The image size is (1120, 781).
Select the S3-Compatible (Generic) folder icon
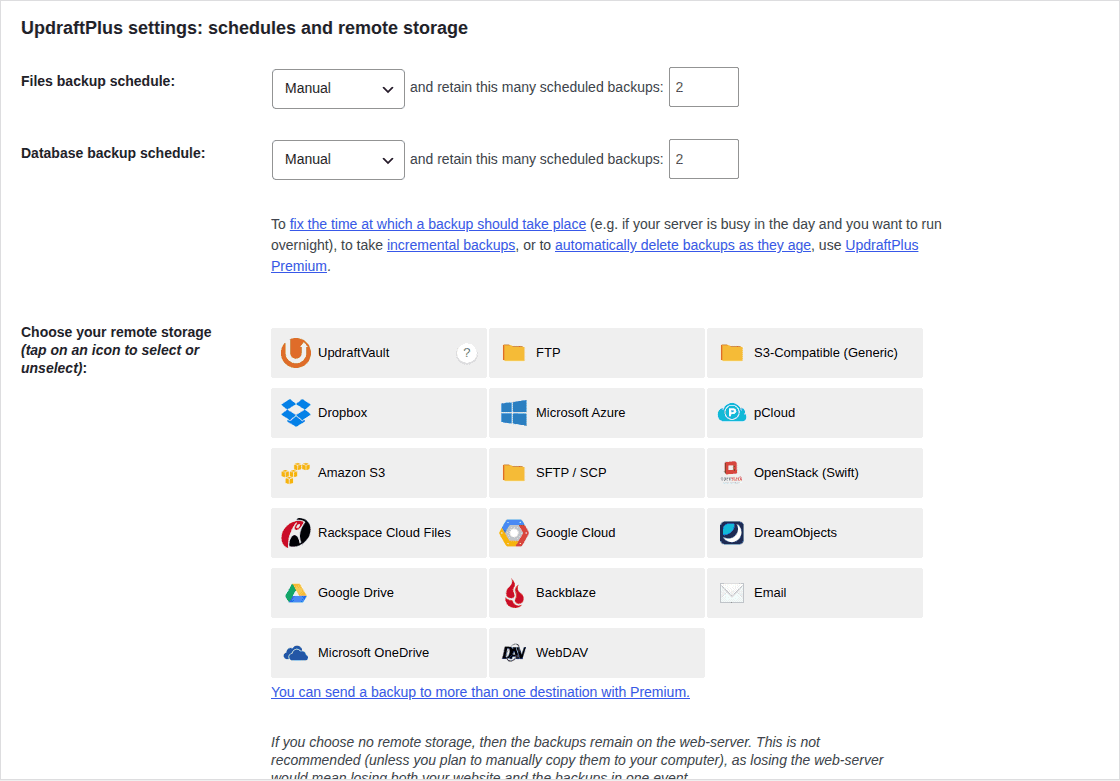pyautogui.click(x=731, y=352)
